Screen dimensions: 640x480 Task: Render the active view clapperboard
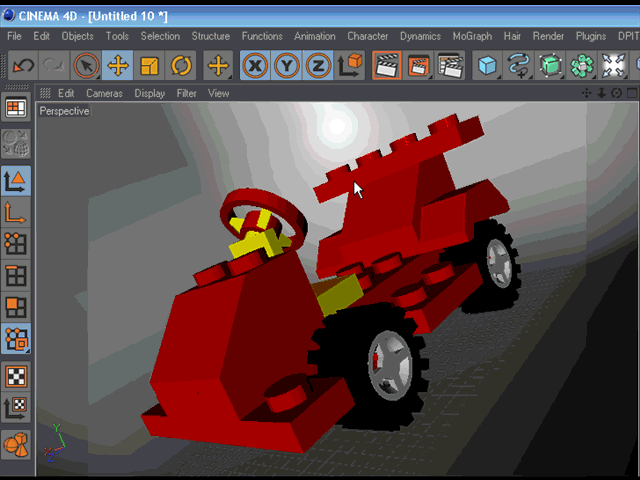(x=387, y=65)
